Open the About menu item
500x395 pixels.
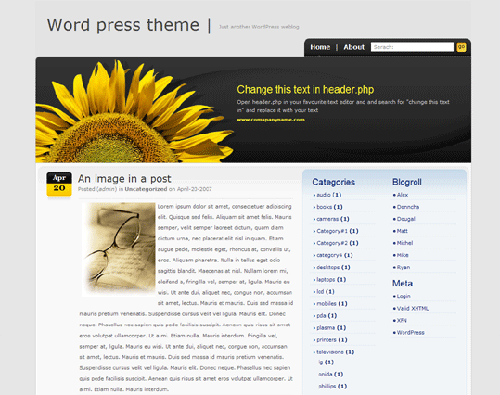pos(354,47)
